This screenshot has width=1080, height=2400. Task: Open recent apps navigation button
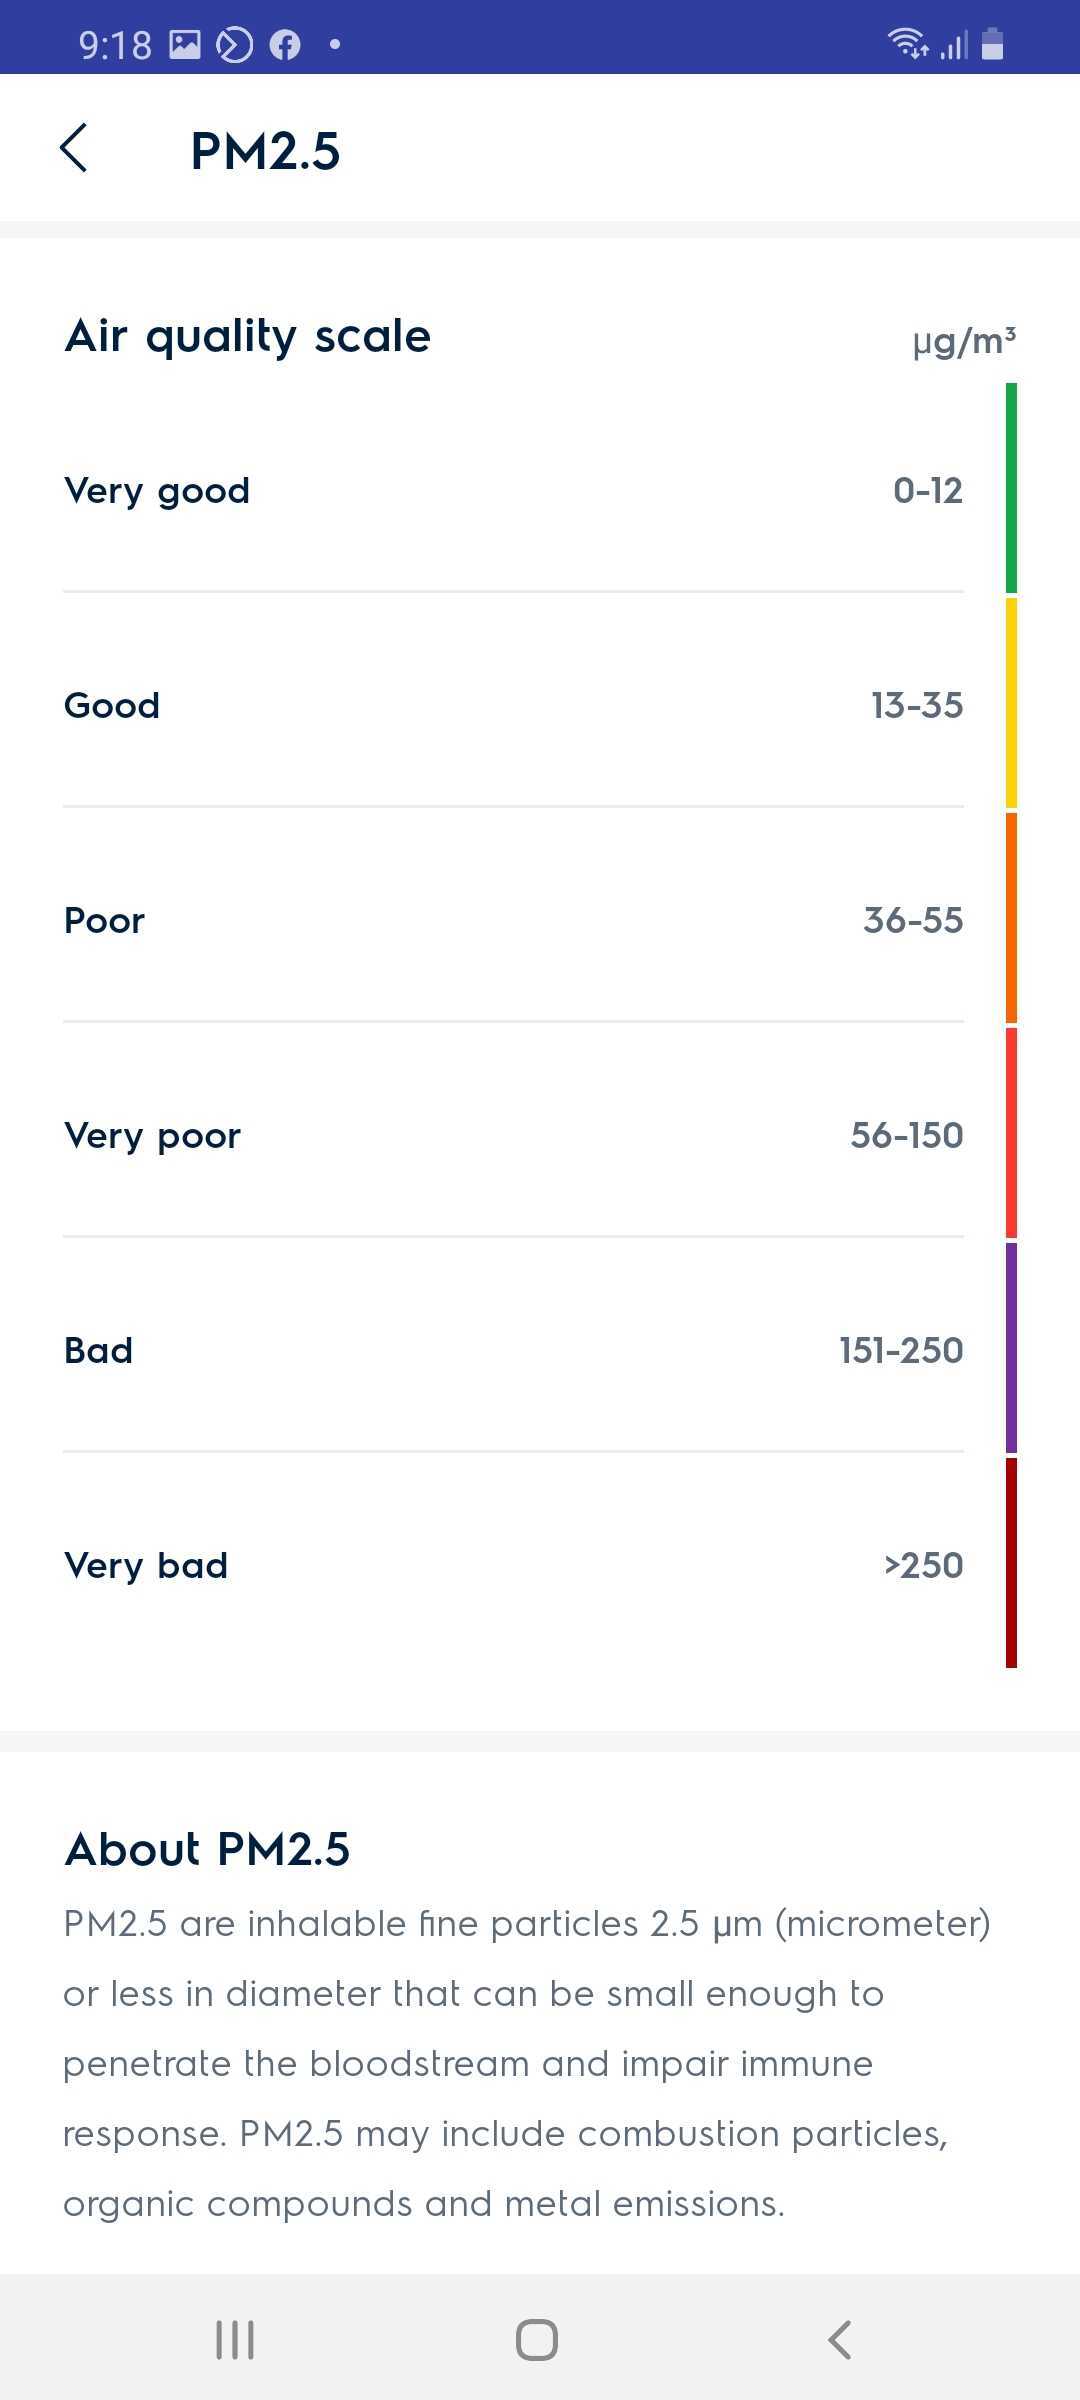[235, 2340]
